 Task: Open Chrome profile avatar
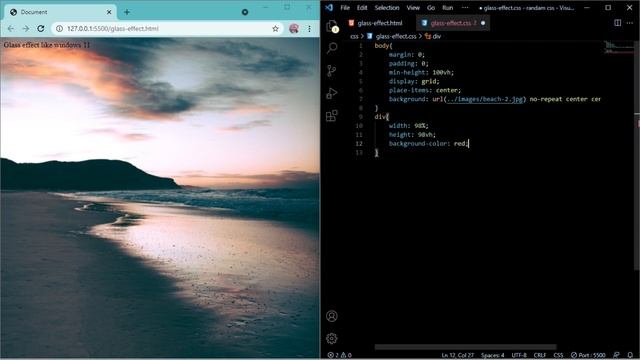coord(294,29)
